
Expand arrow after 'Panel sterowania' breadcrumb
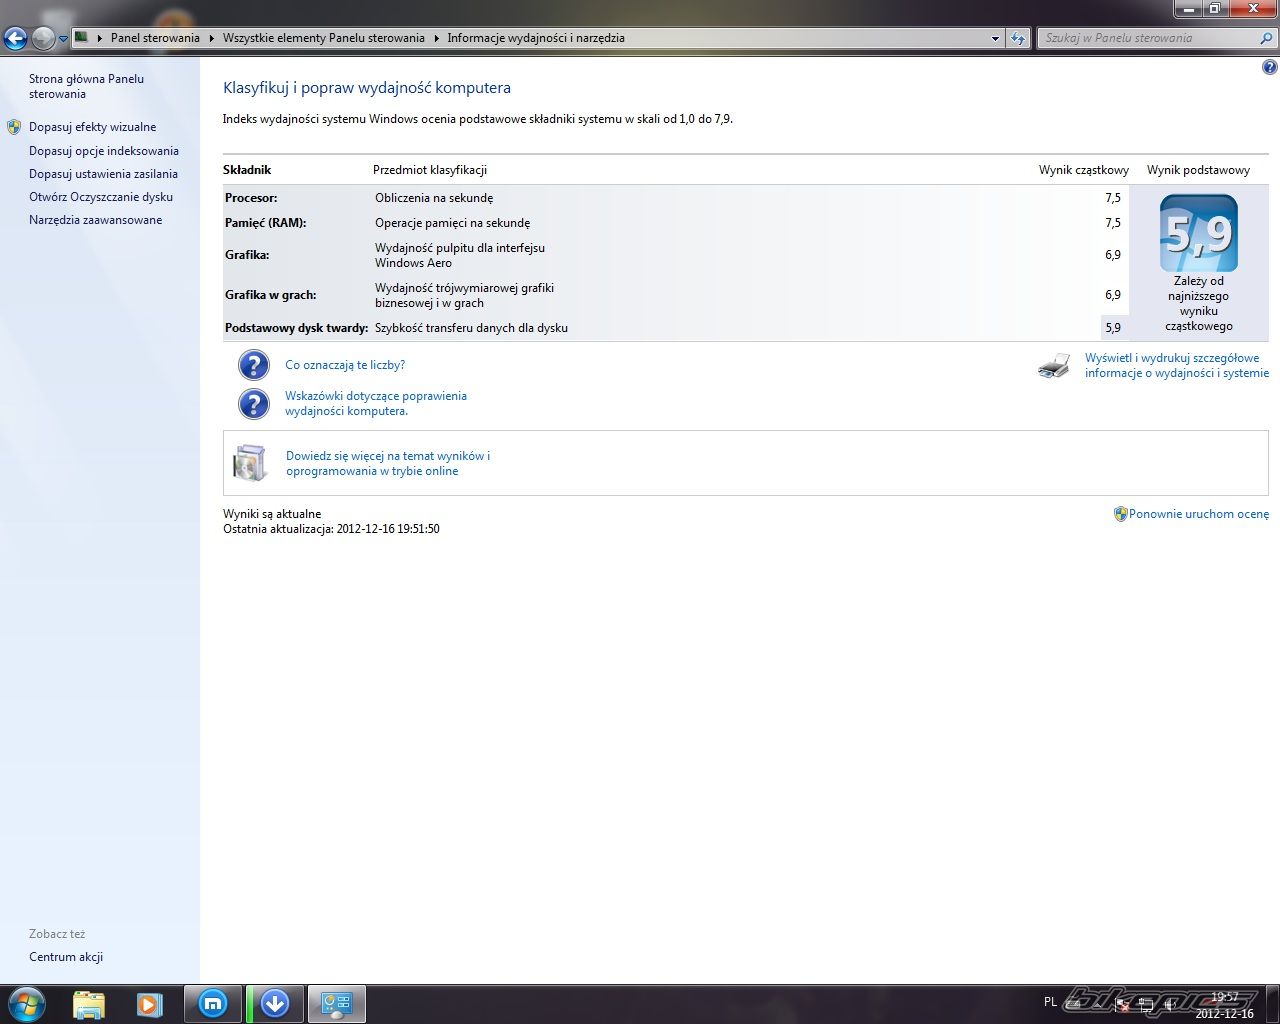tap(211, 38)
